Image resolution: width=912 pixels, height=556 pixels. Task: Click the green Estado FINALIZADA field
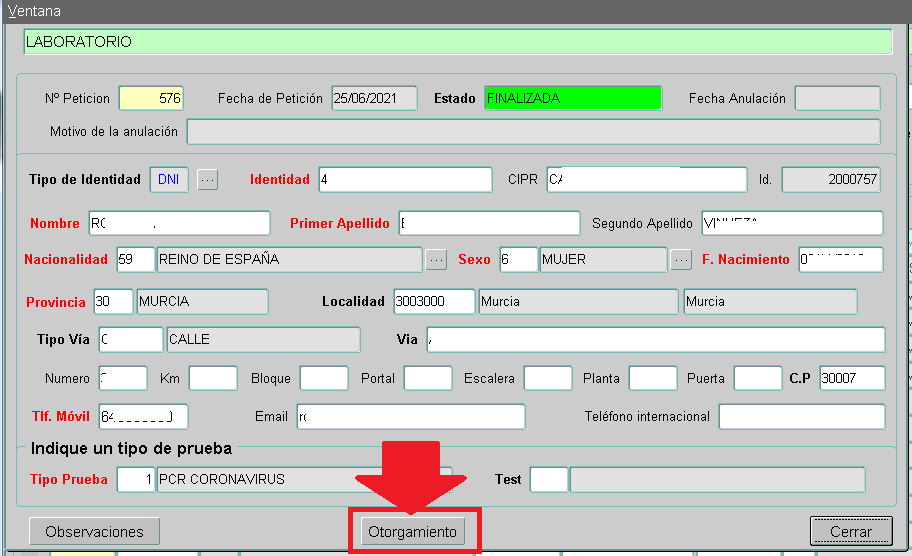pyautogui.click(x=572, y=99)
